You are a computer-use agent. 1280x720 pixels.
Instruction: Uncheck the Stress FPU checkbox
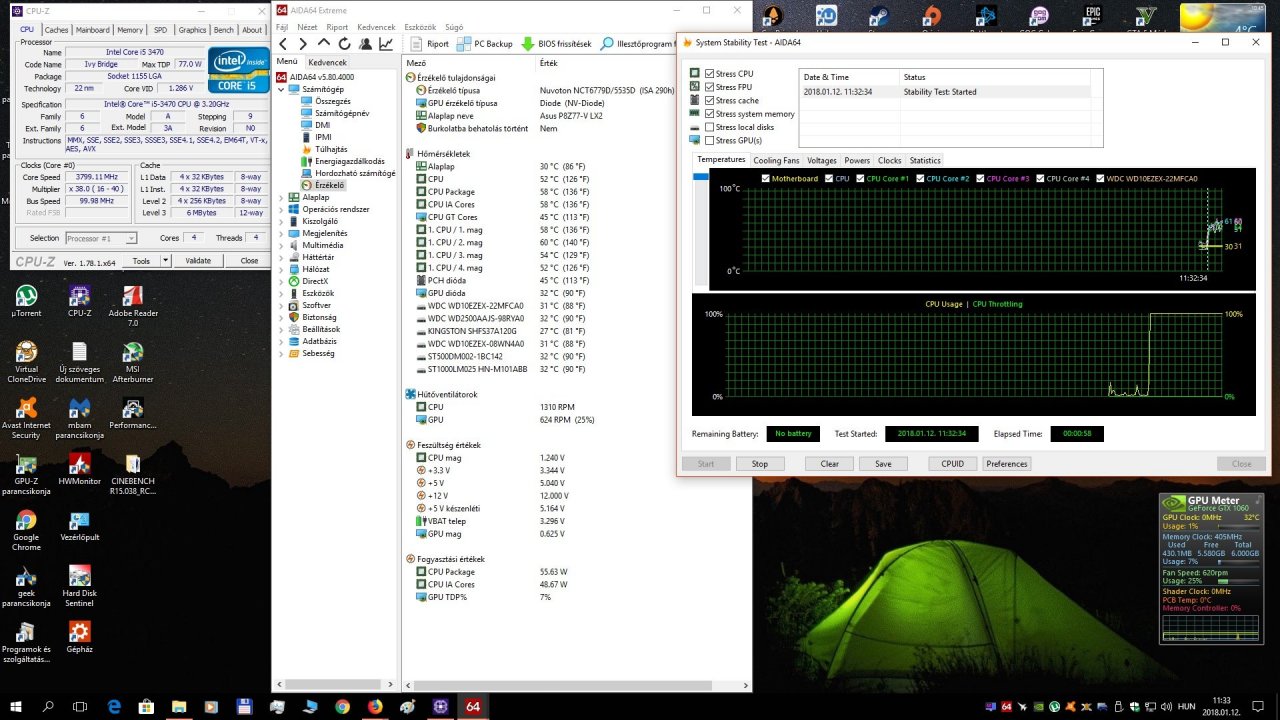(710, 87)
